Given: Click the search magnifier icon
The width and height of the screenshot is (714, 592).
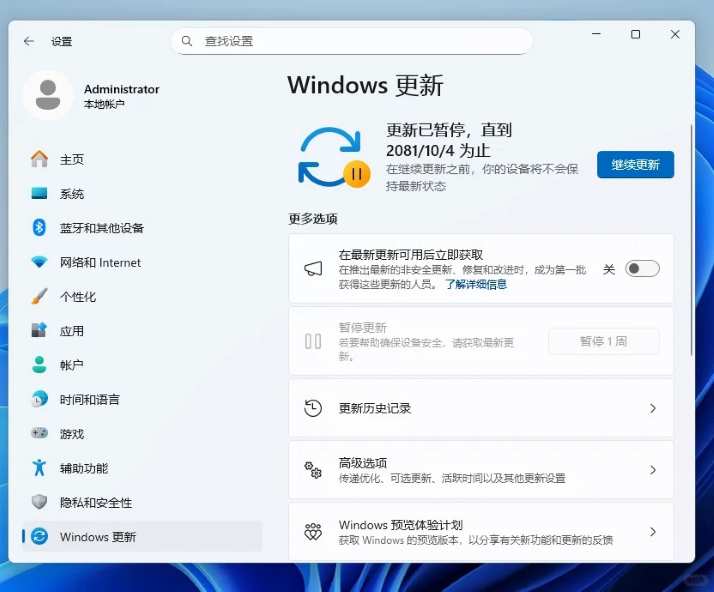Looking at the screenshot, I should (187, 41).
